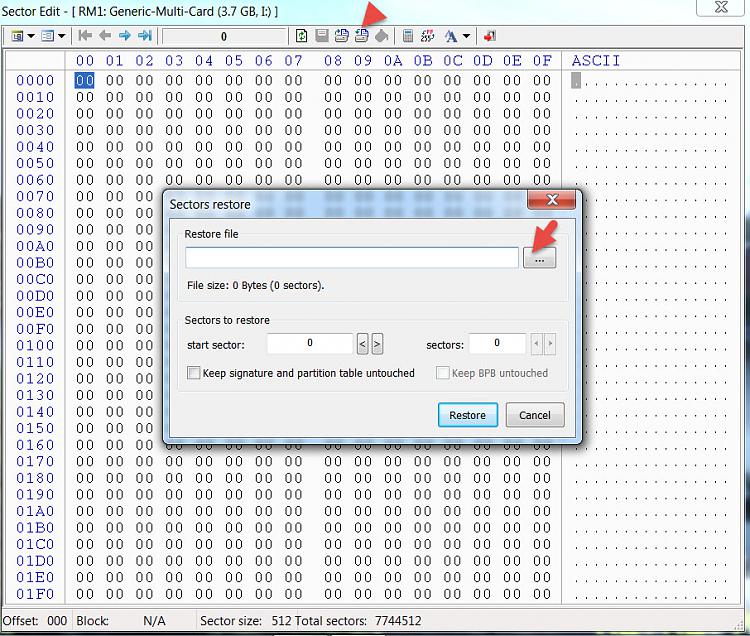The height and width of the screenshot is (636, 750).
Task: Click 'File size: 0 Bytes (0 sectors).' text
Action: pos(255,285)
